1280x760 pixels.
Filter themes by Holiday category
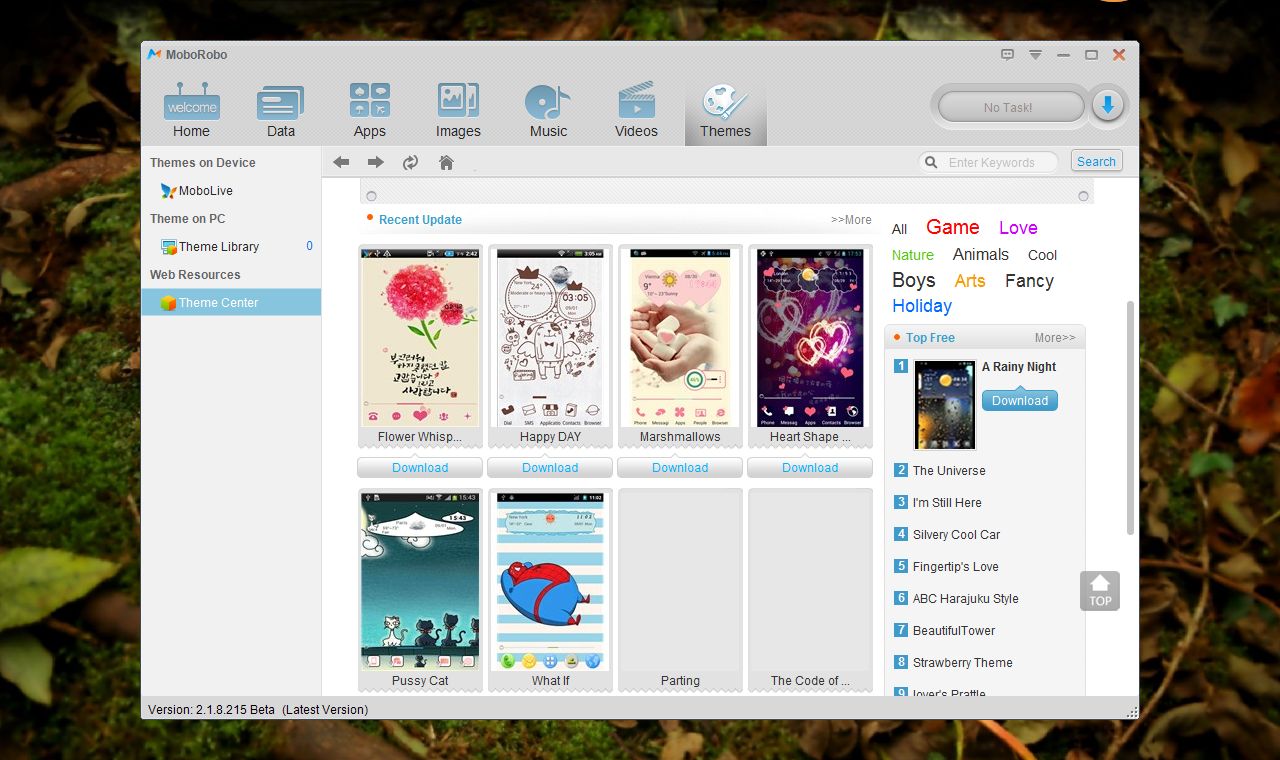pos(921,306)
